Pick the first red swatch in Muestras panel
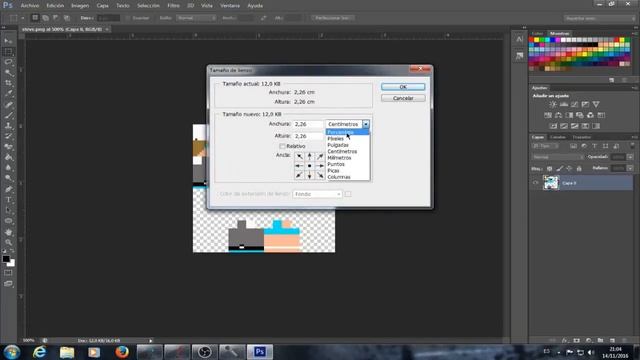The height and width of the screenshot is (360, 640). point(531,40)
